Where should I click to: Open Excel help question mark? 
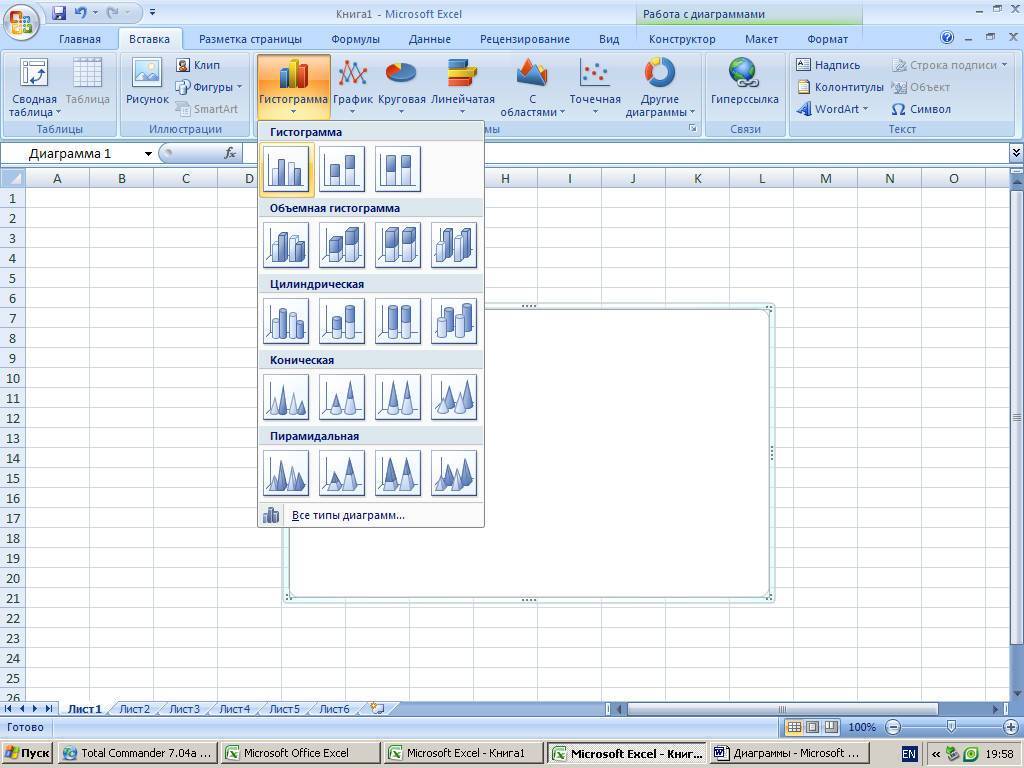947,37
